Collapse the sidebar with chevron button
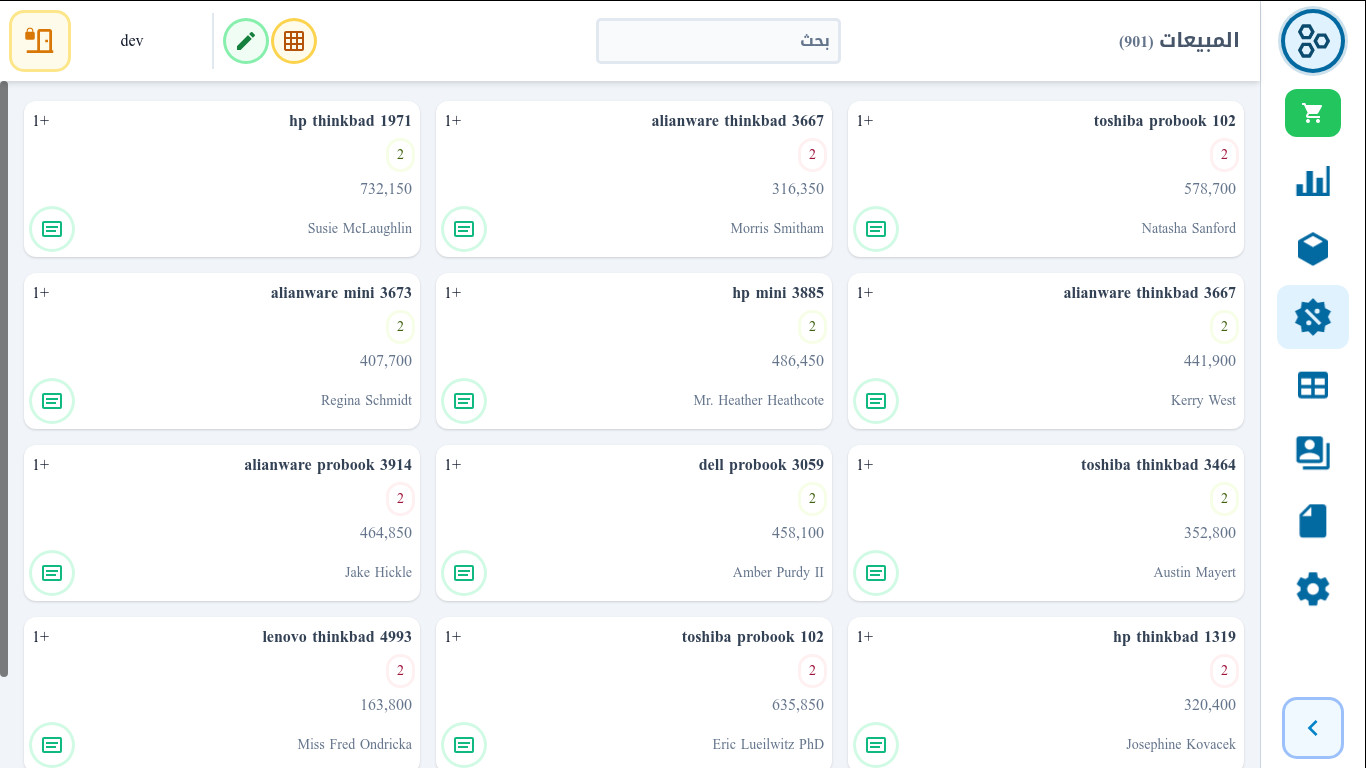 click(1312, 728)
